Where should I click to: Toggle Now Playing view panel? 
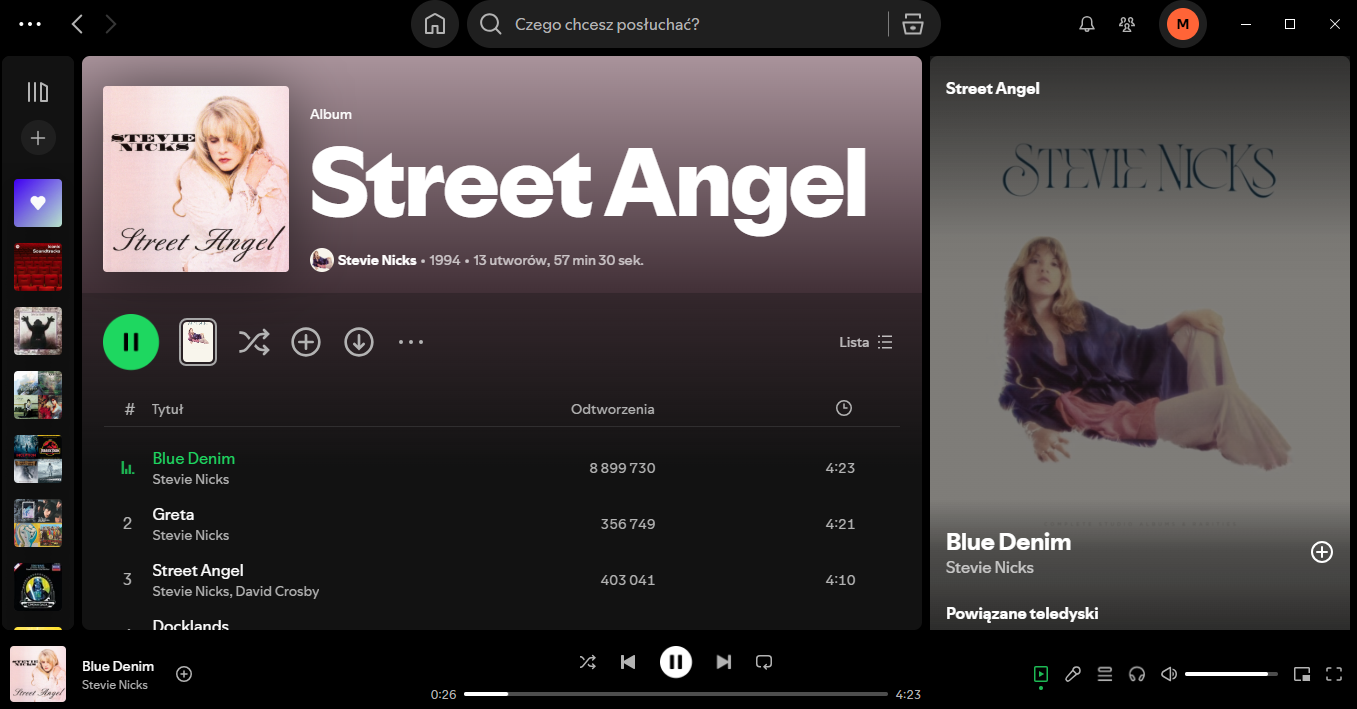click(1041, 674)
